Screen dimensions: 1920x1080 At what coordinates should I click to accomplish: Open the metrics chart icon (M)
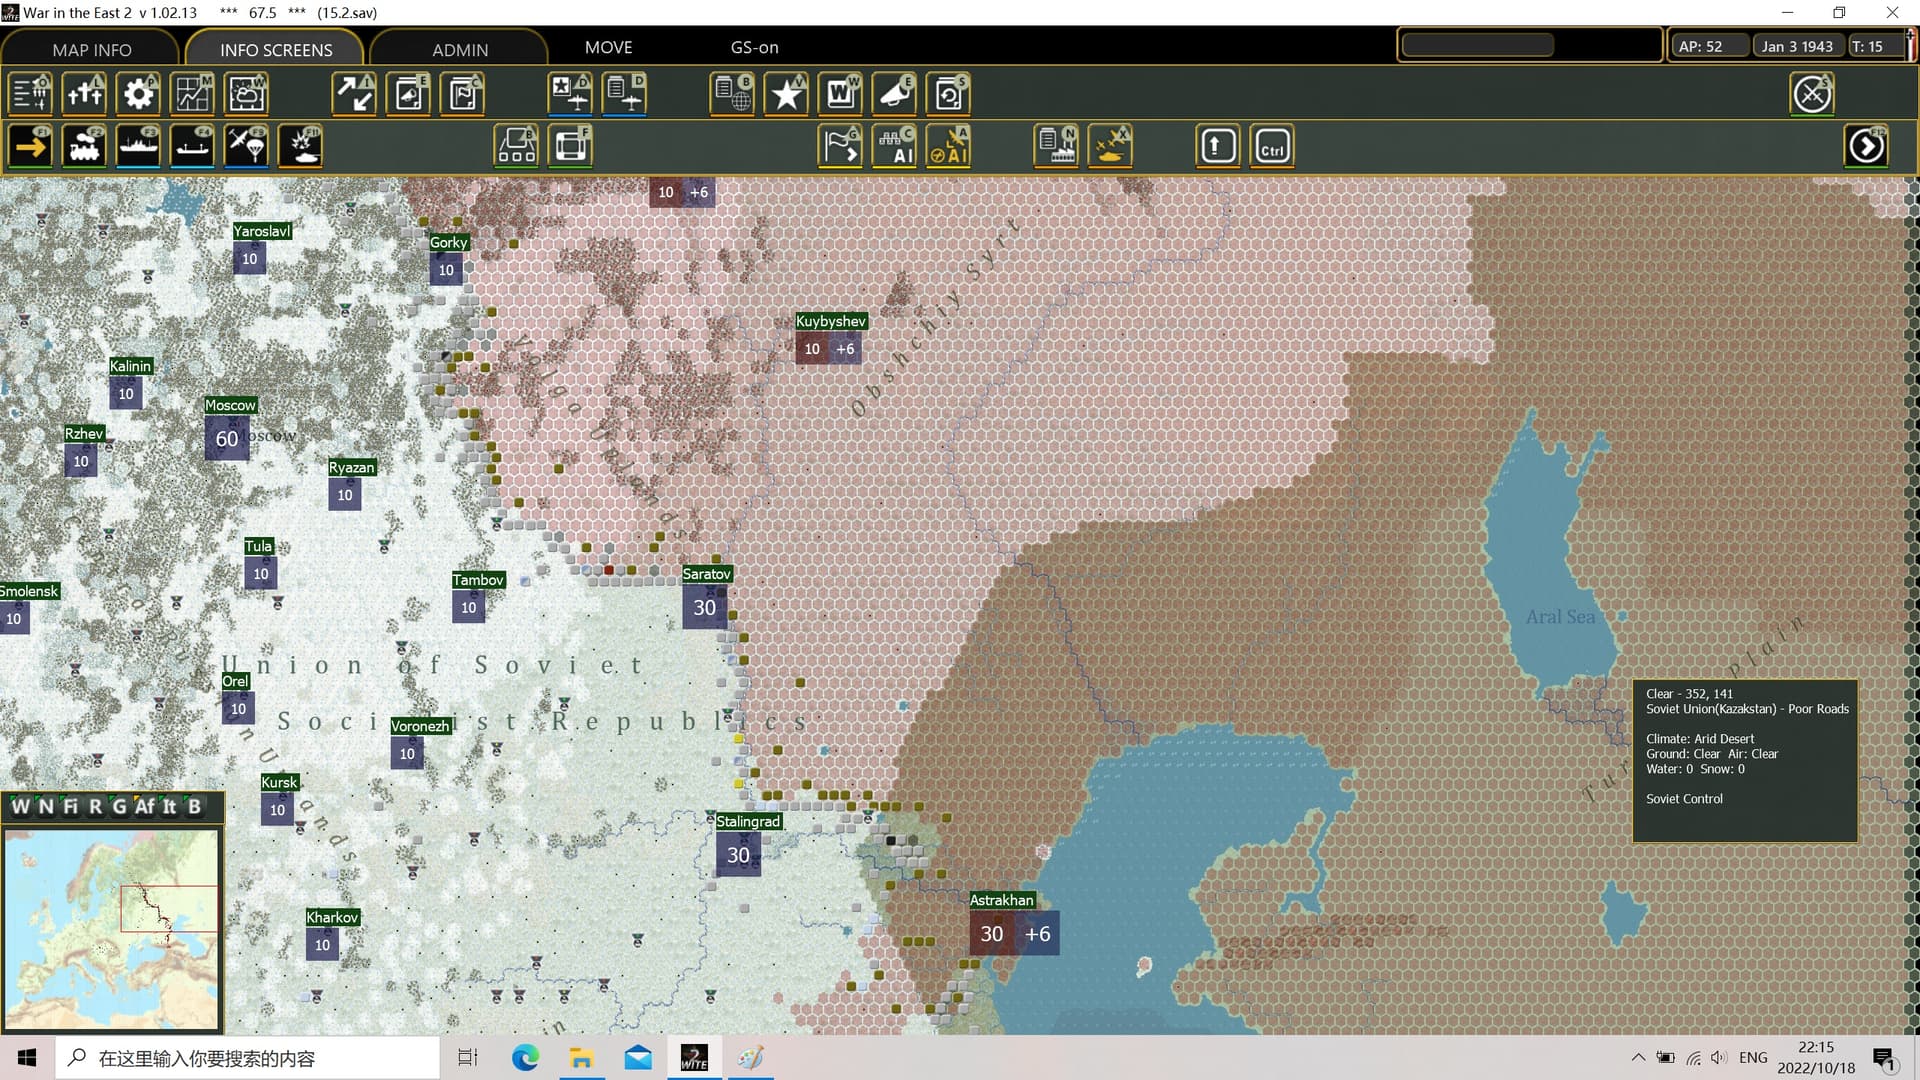pyautogui.click(x=192, y=94)
